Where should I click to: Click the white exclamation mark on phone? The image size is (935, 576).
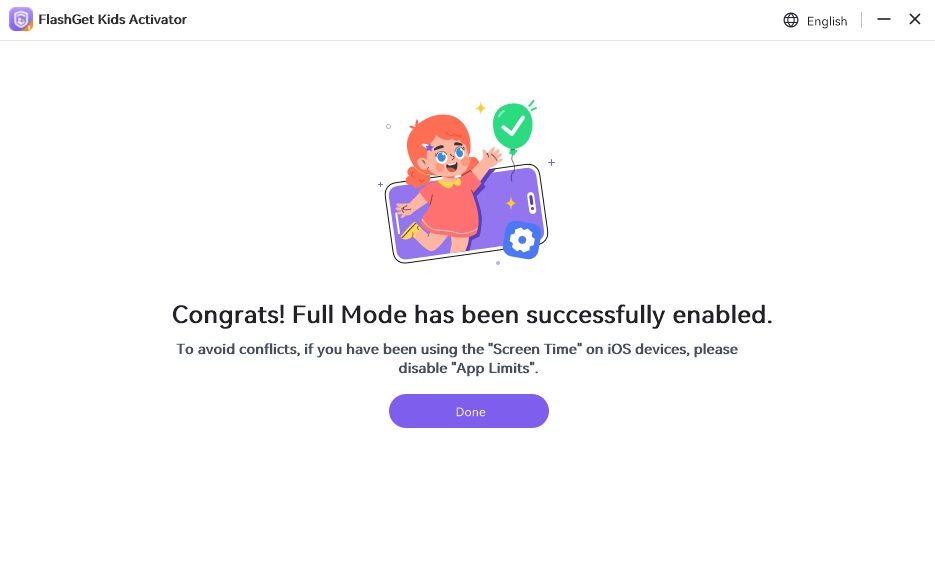[532, 203]
